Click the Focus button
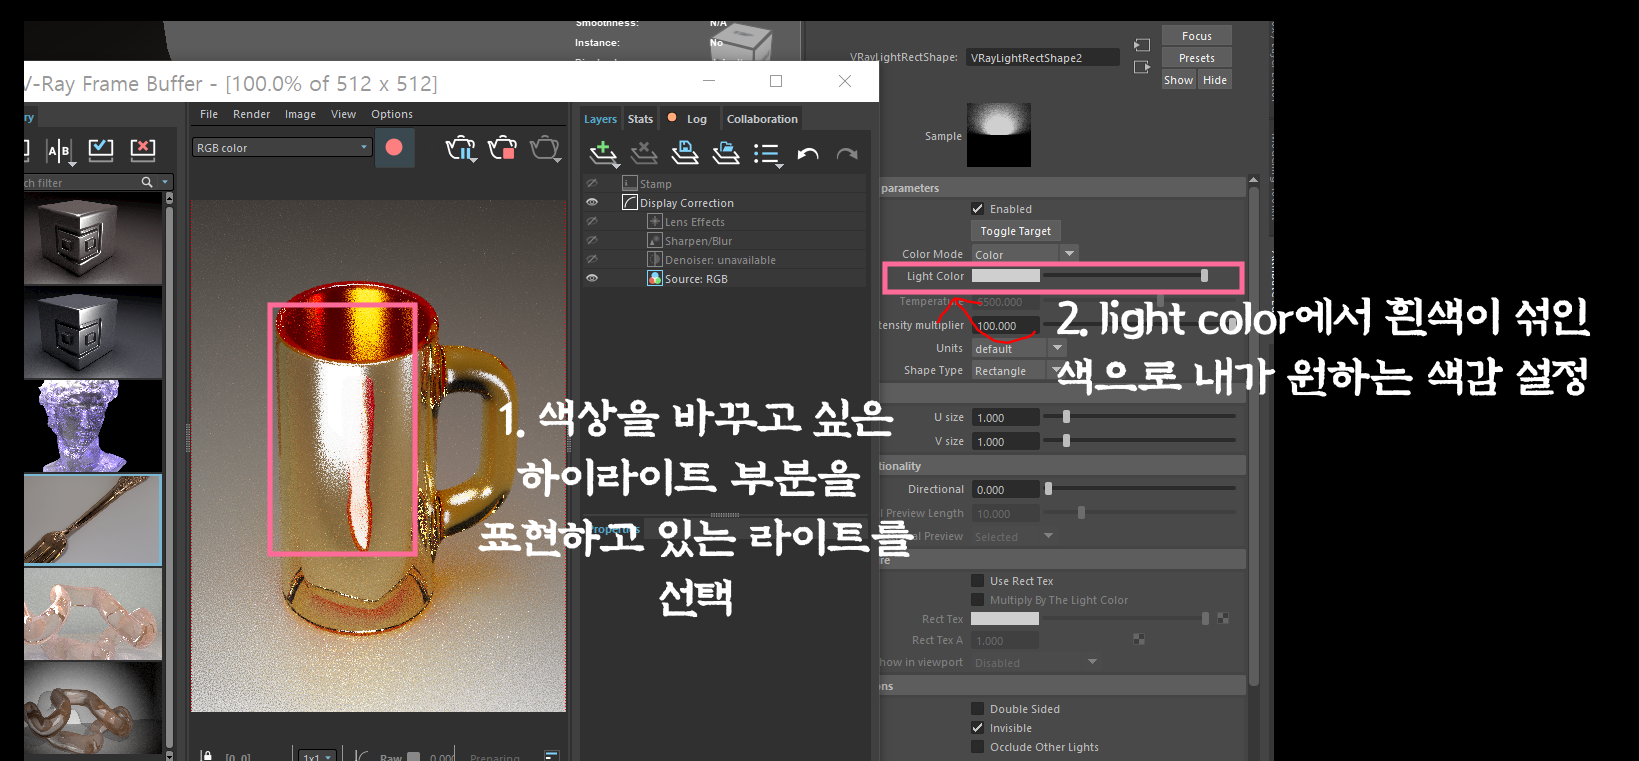This screenshot has width=1639, height=761. [1197, 36]
